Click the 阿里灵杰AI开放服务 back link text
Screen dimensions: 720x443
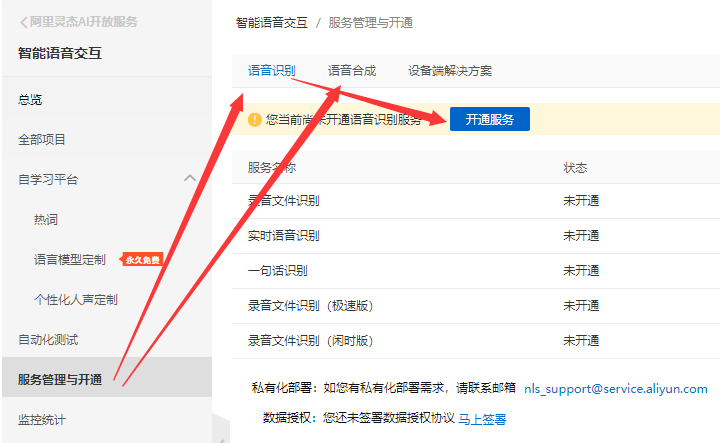point(84,22)
